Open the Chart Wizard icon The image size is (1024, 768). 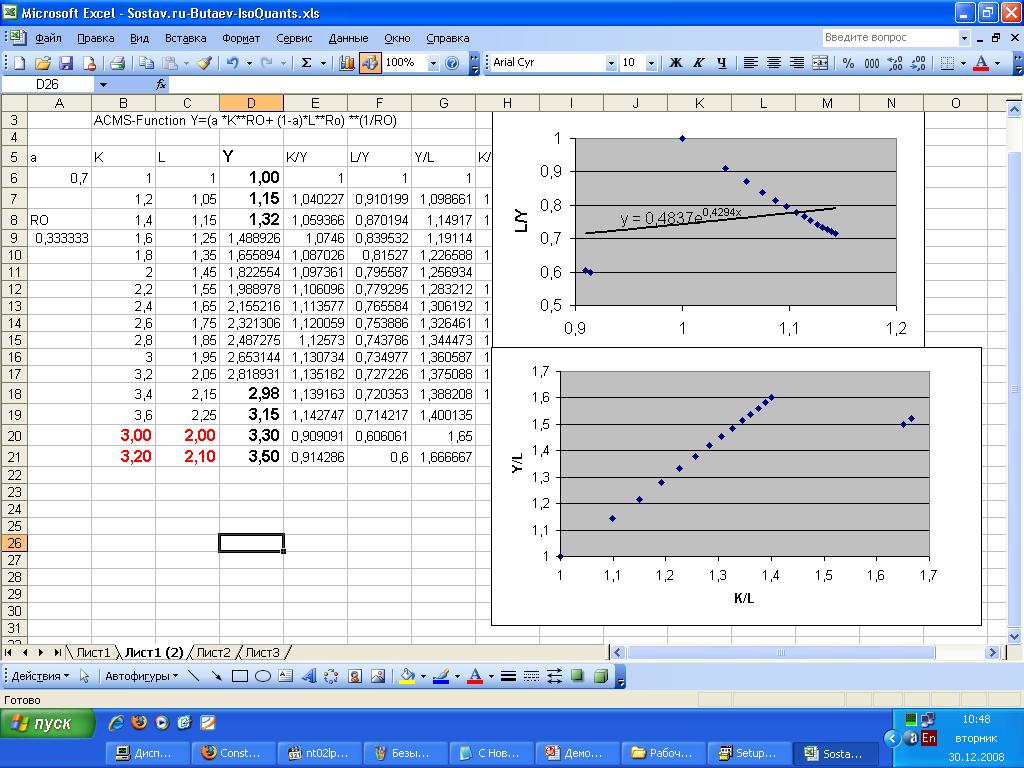click(347, 62)
